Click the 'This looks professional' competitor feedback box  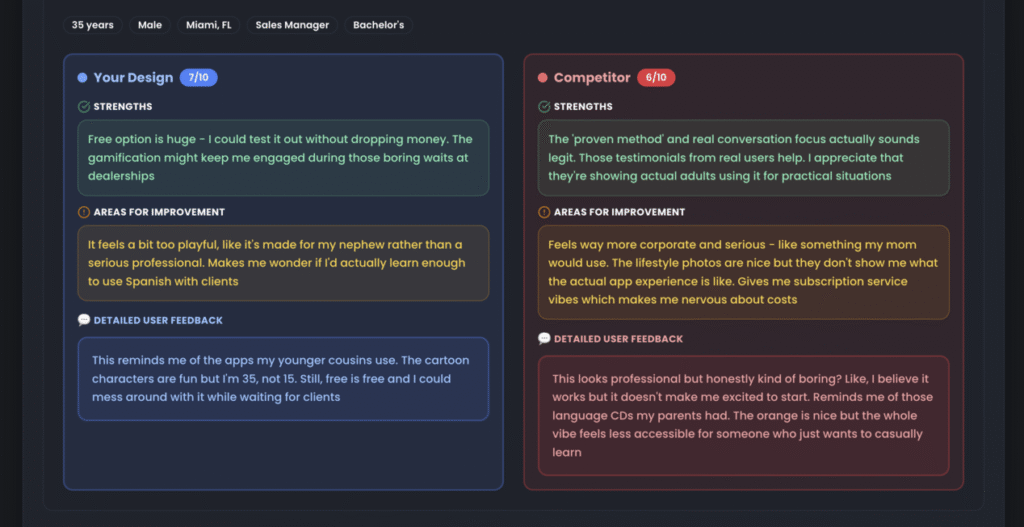(743, 415)
